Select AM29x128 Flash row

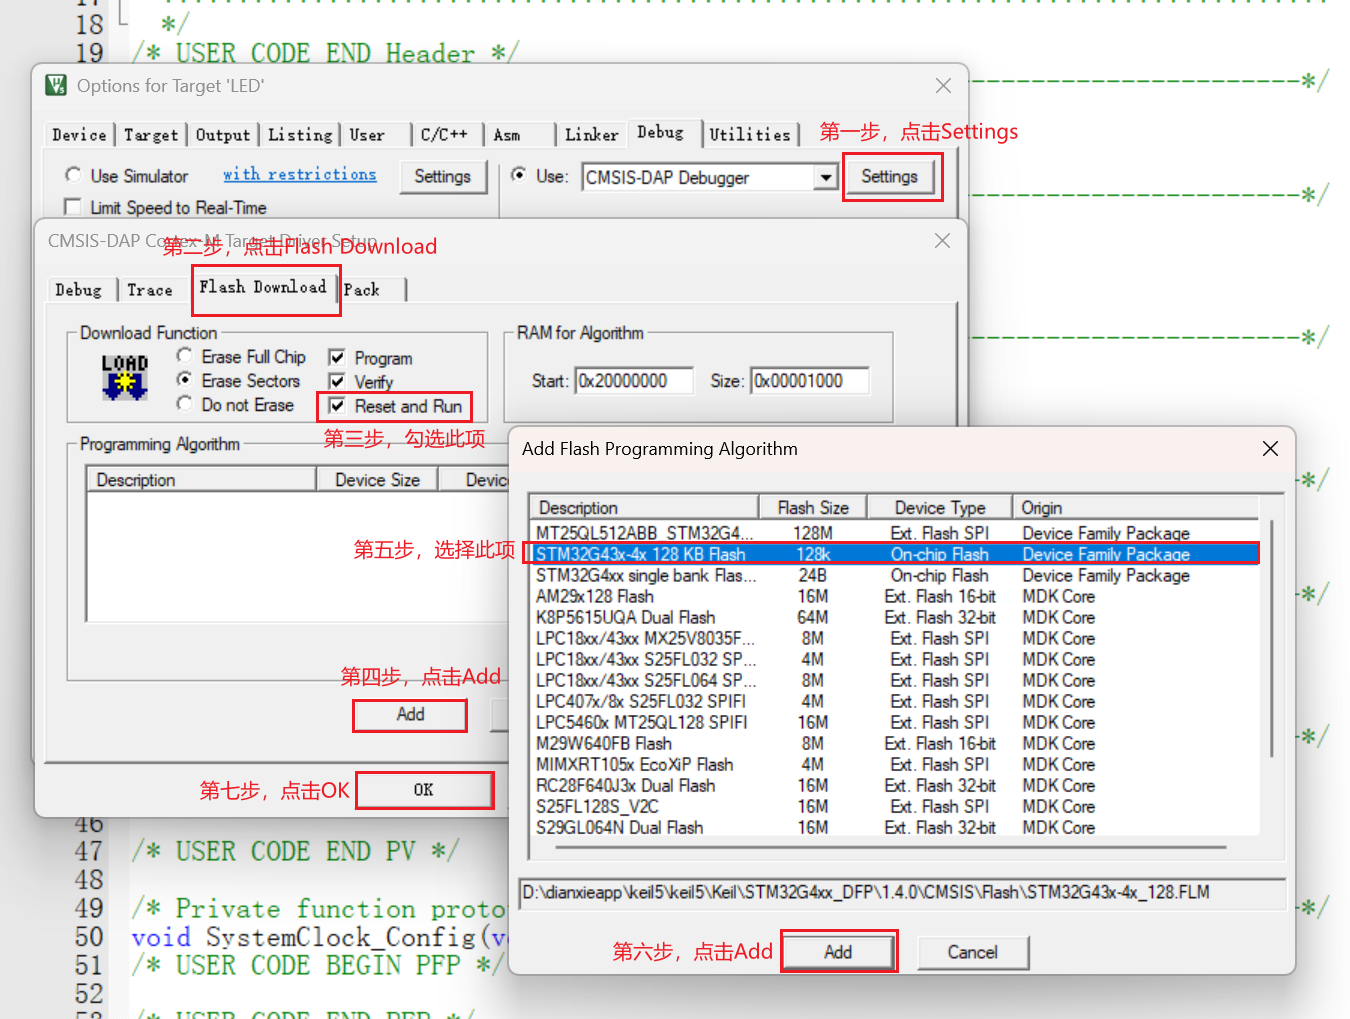[894, 596]
